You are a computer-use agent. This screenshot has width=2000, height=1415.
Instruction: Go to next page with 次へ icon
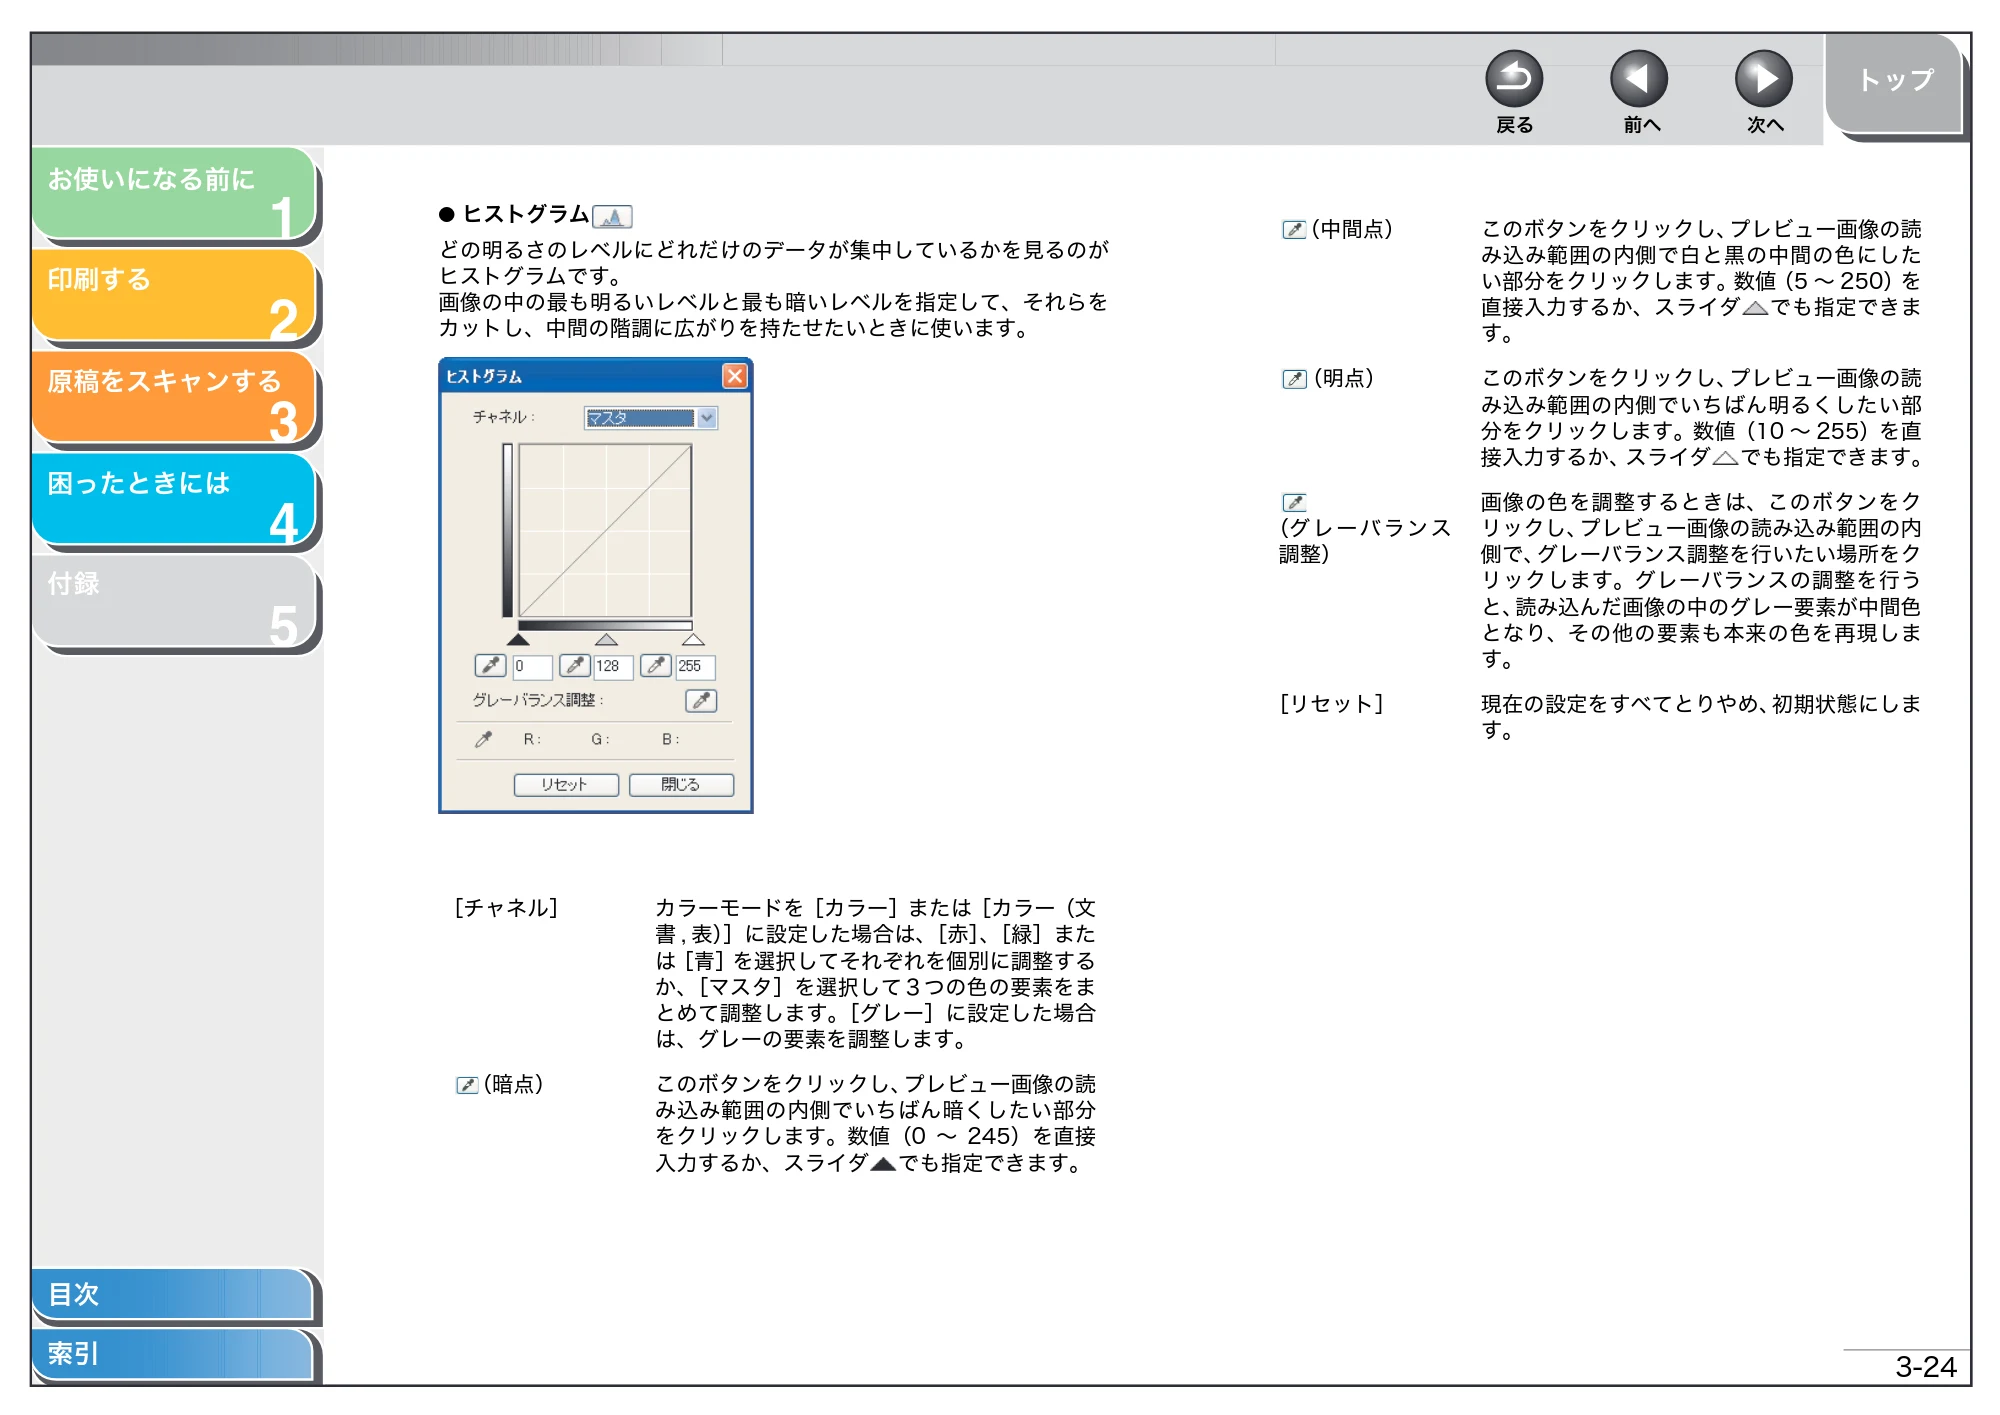[1764, 79]
